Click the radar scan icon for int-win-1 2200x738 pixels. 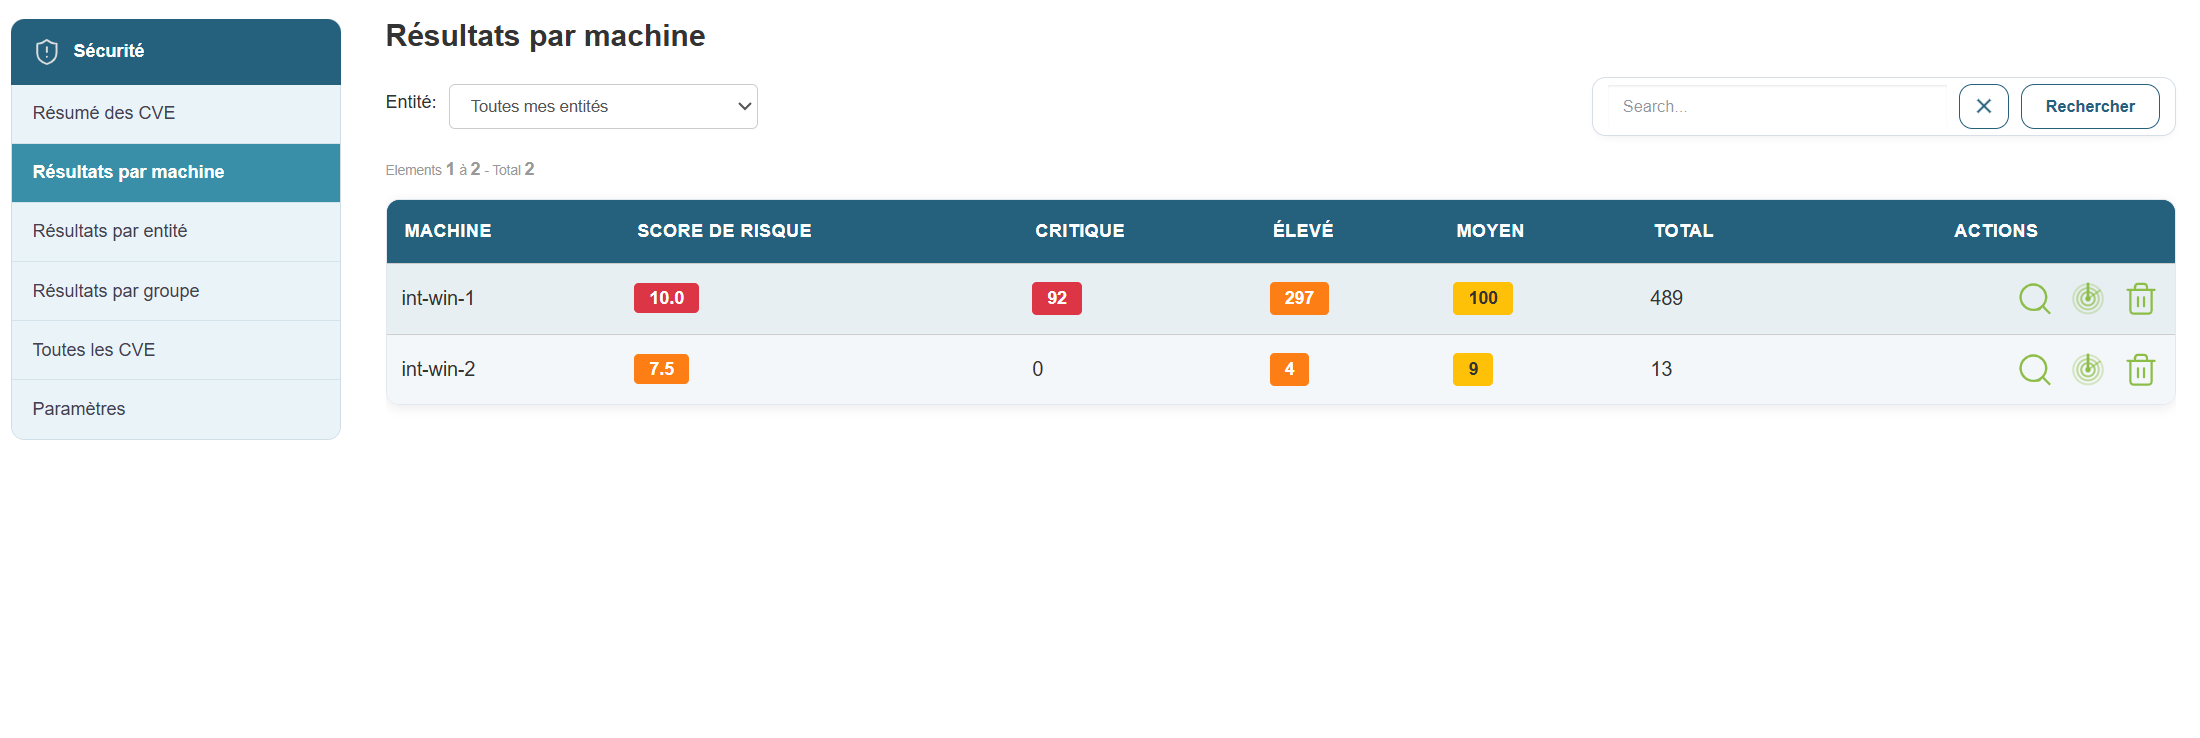point(2088,298)
